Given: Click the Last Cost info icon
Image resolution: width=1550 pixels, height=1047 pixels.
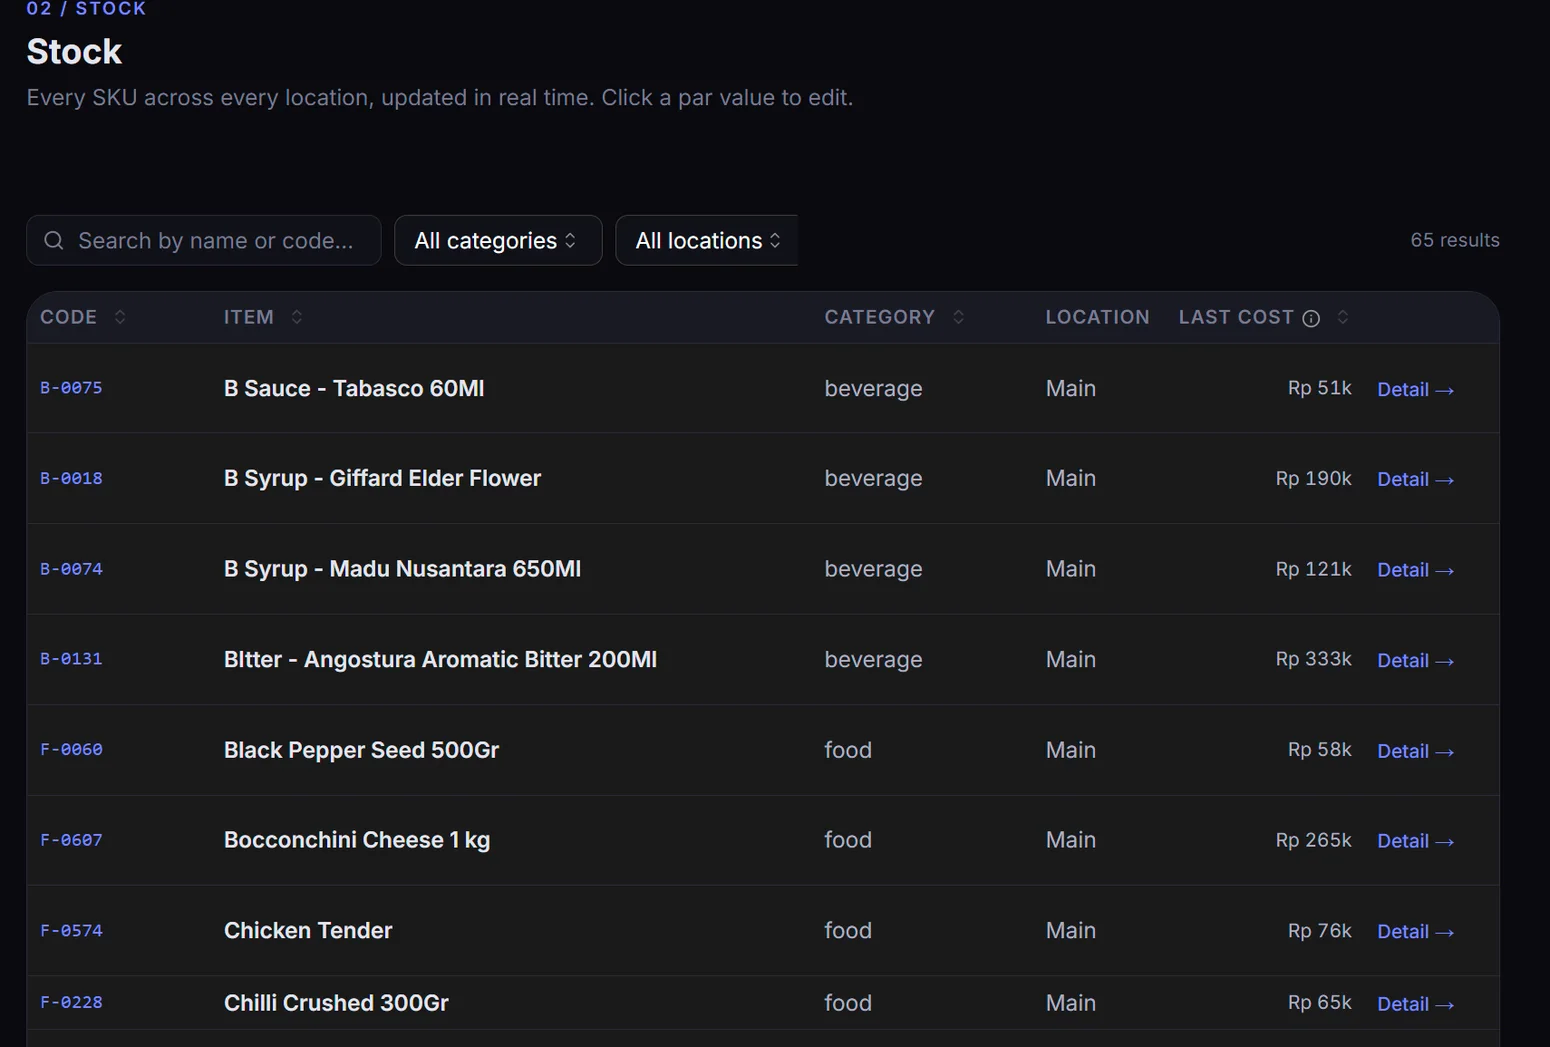Looking at the screenshot, I should (1311, 318).
